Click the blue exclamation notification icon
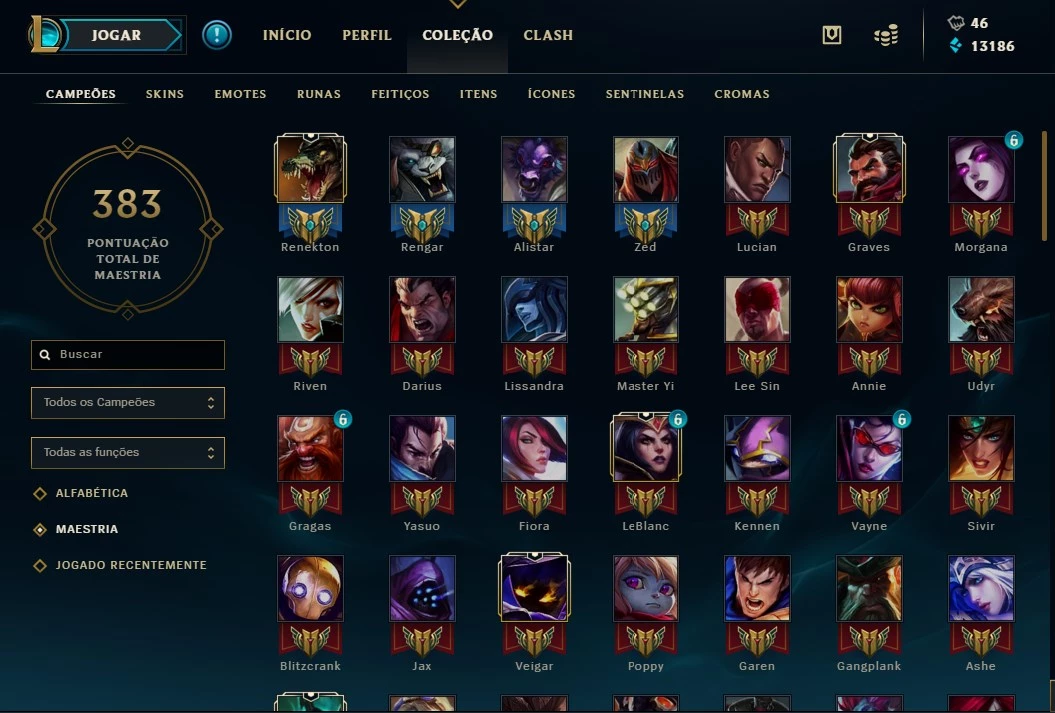The height and width of the screenshot is (713, 1055). click(217, 35)
